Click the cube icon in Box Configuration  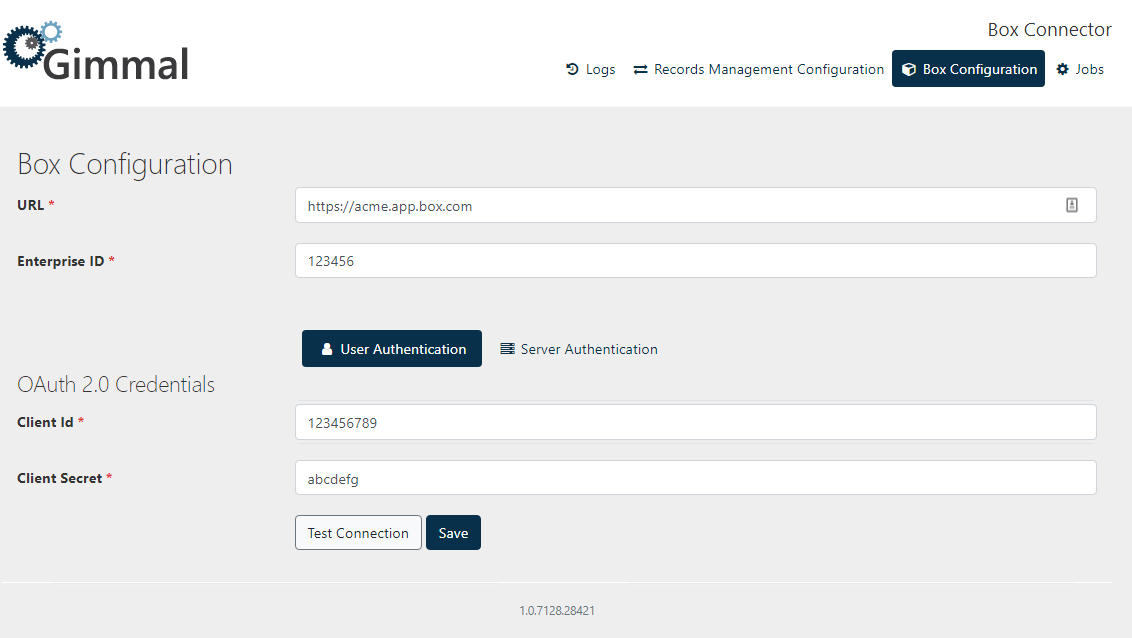click(909, 70)
